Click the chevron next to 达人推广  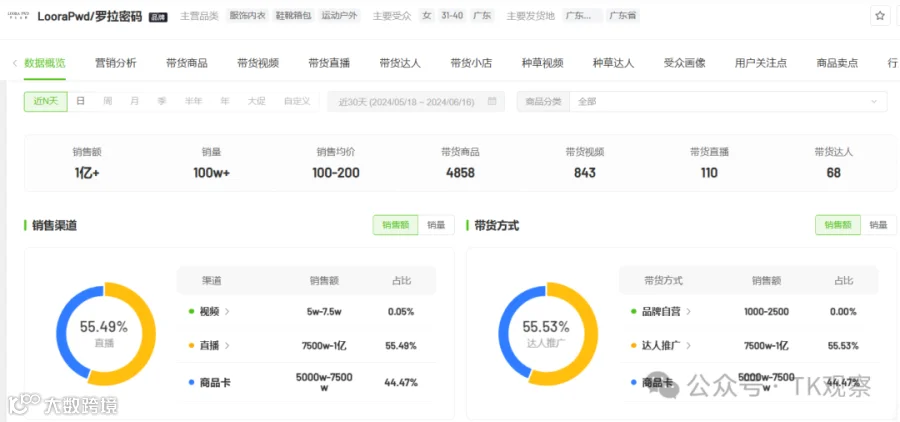click(689, 346)
